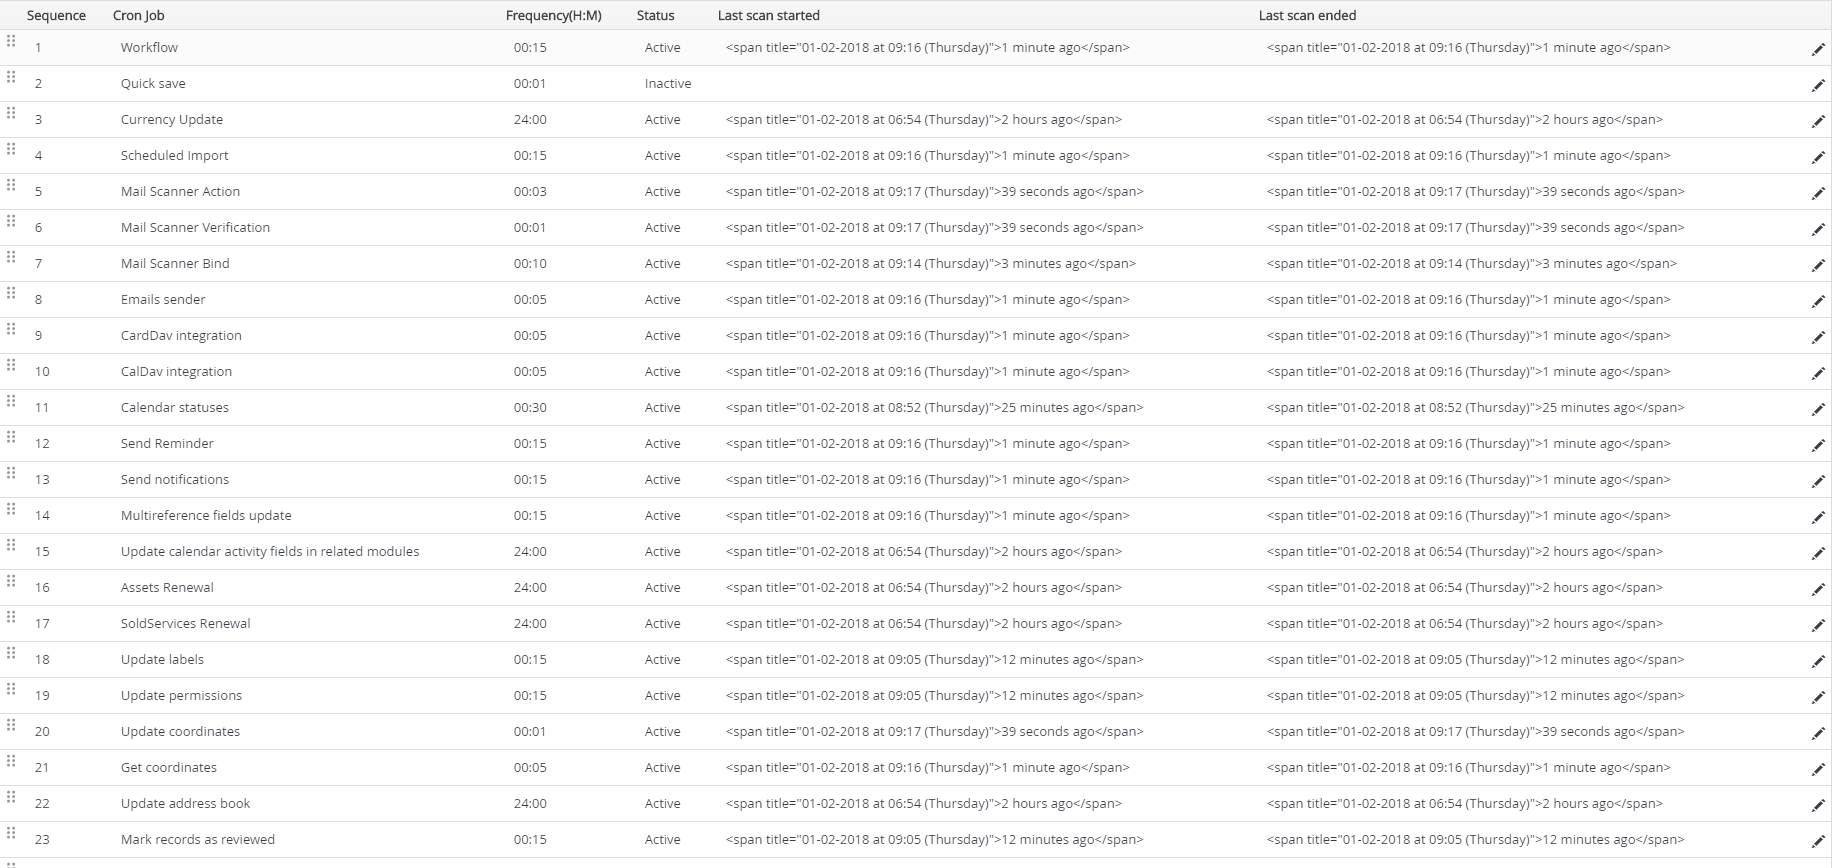Select the Scheduled Import job name
The height and width of the screenshot is (868, 1839).
point(175,156)
